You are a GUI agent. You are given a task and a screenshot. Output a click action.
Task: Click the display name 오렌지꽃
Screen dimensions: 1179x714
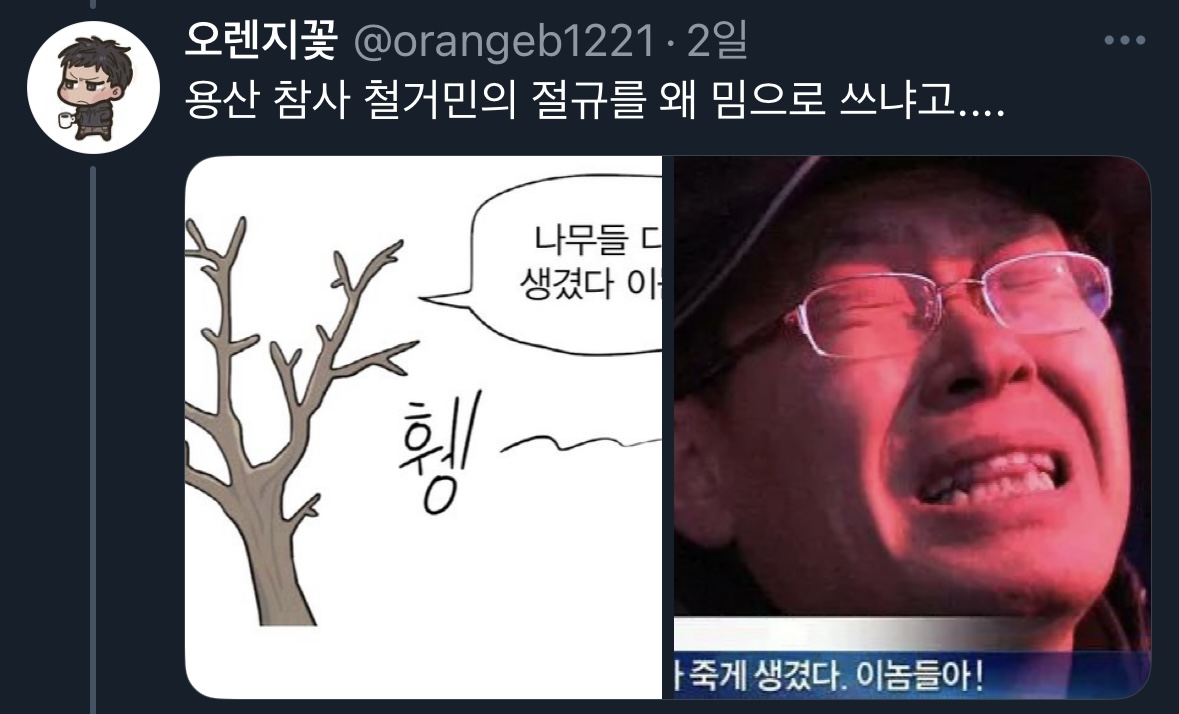(x=261, y=41)
